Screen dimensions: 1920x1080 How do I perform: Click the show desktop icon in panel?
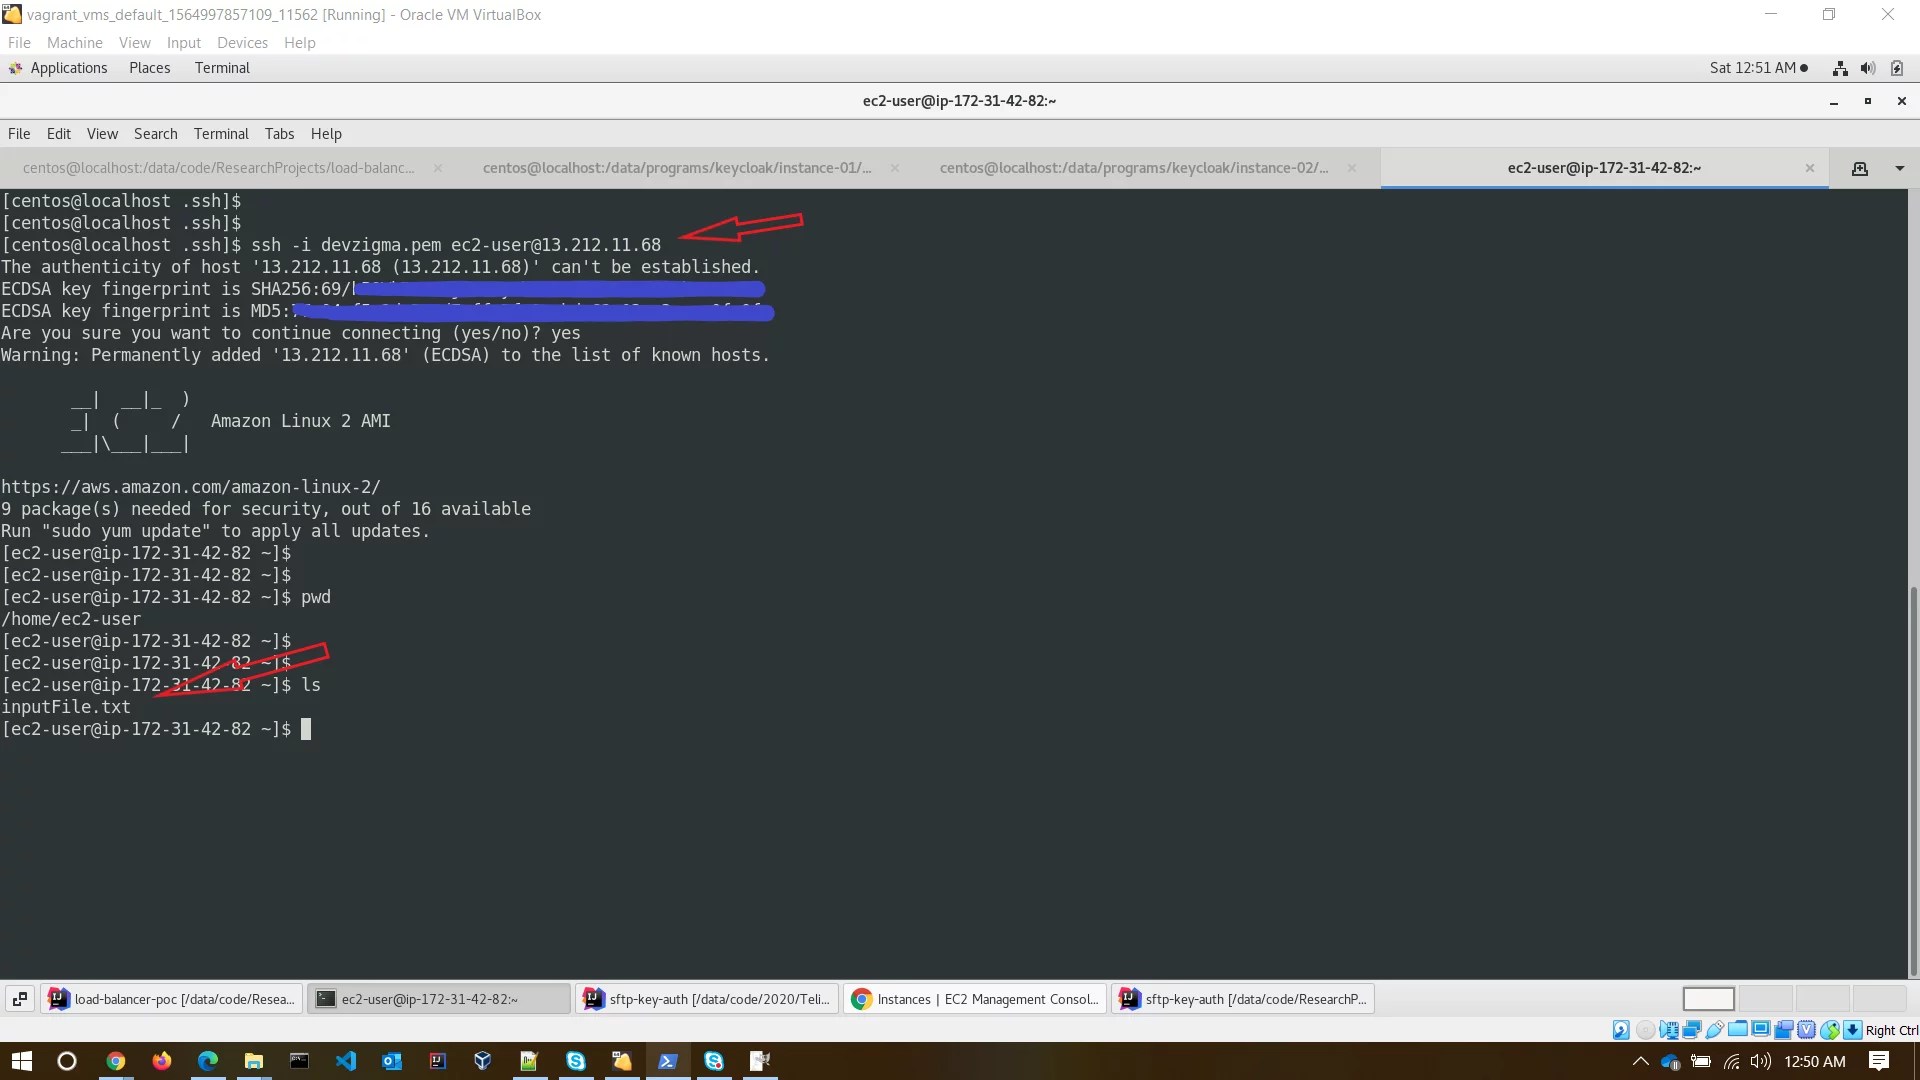pyautogui.click(x=19, y=999)
